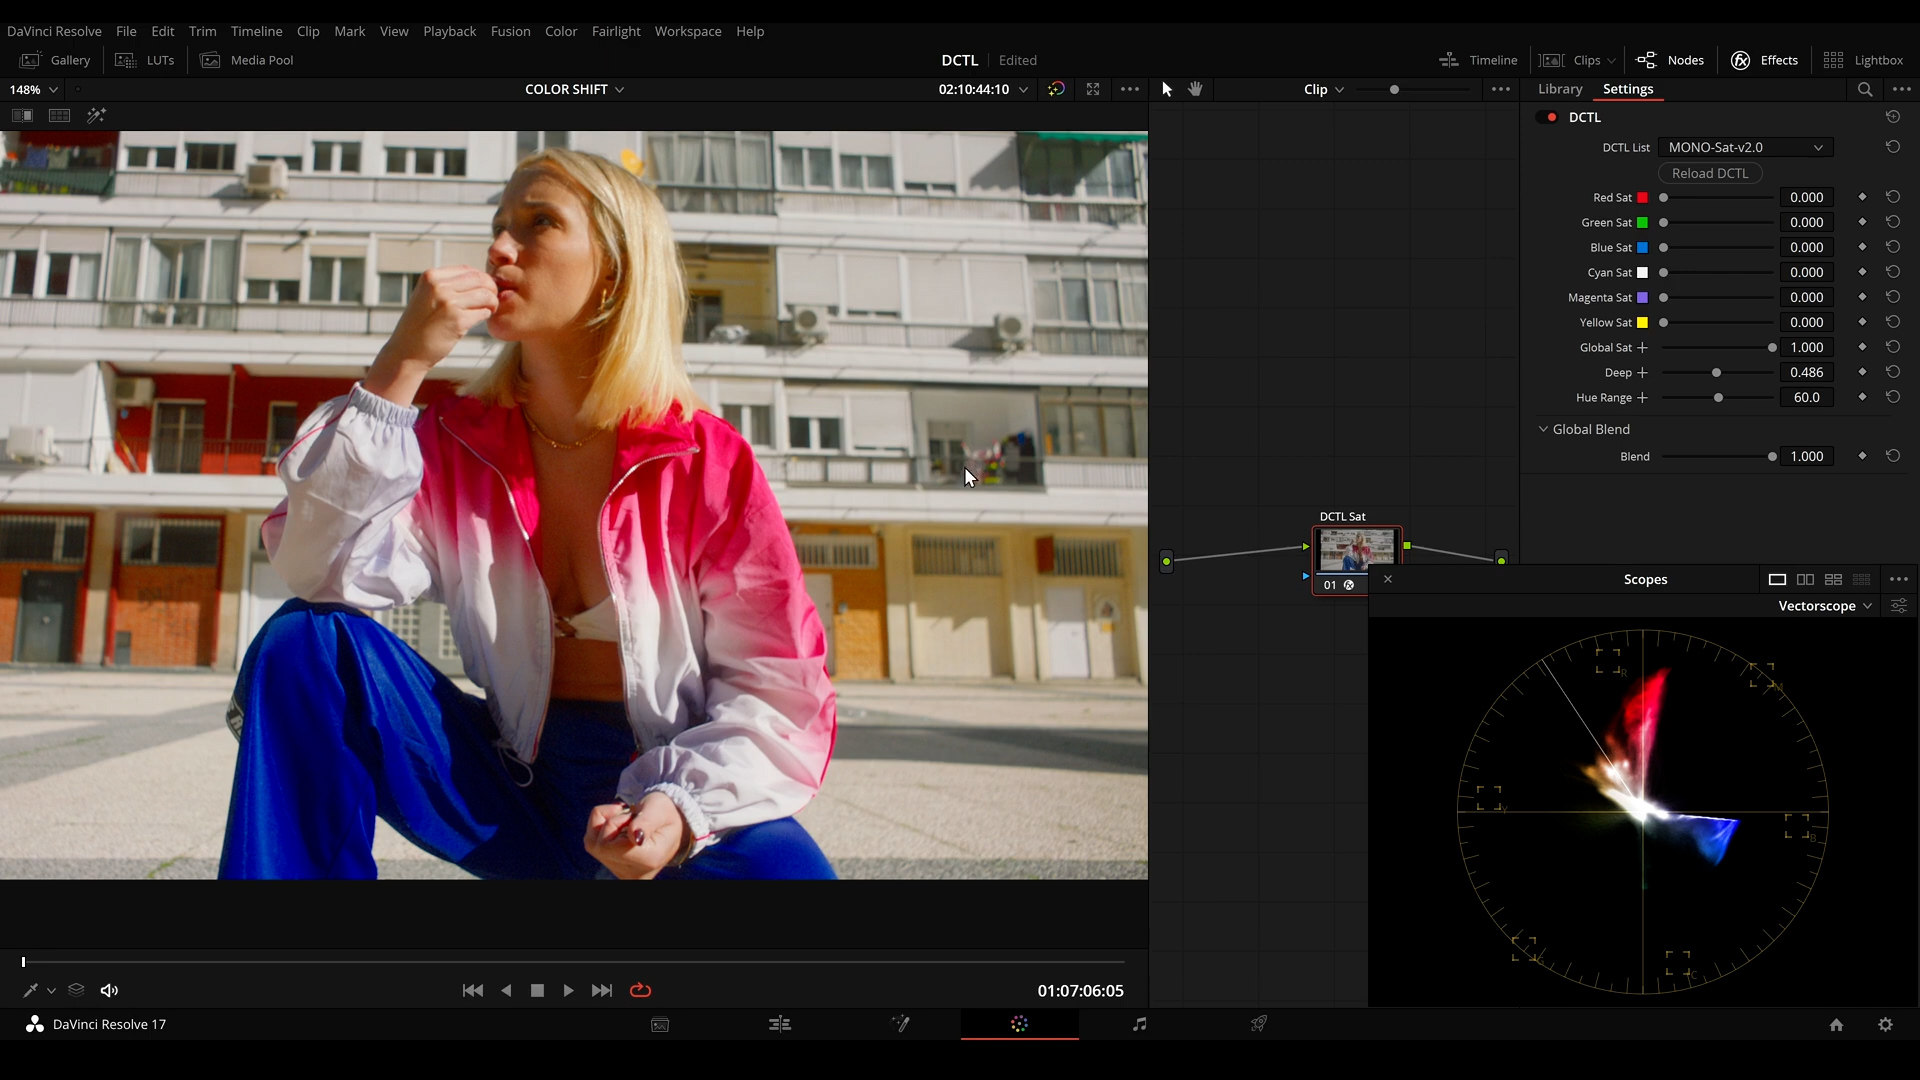
Task: Switch to the Library tab
Action: (1560, 89)
